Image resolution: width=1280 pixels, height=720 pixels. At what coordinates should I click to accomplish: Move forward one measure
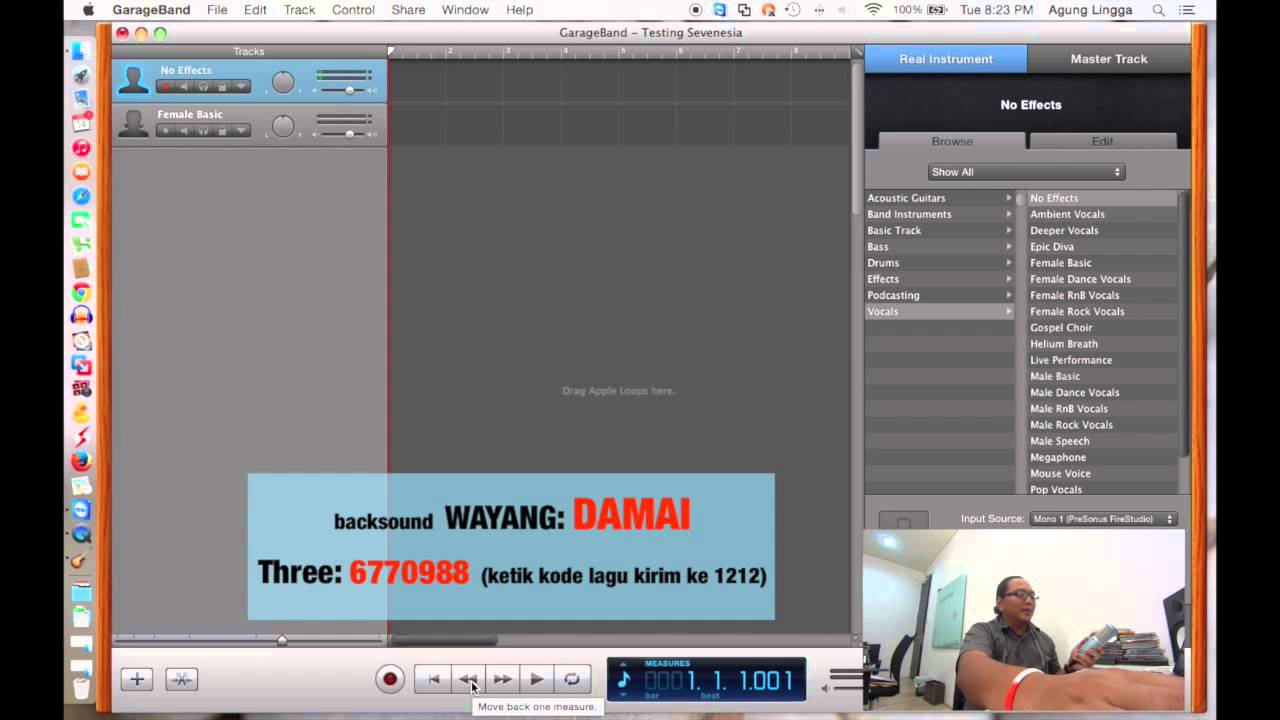(502, 679)
